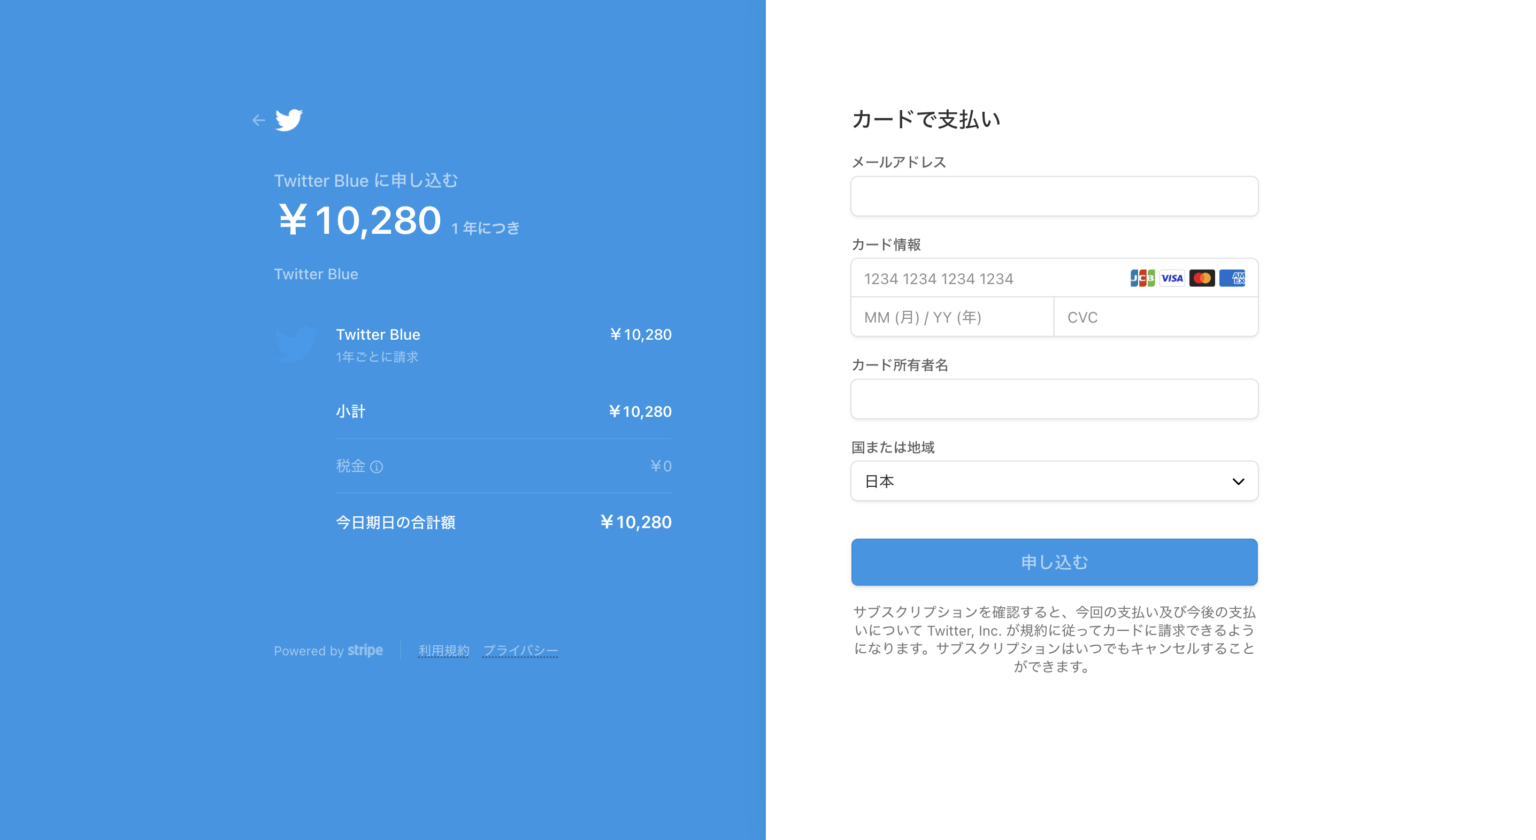Click the カードで支払い heading

(x=926, y=120)
